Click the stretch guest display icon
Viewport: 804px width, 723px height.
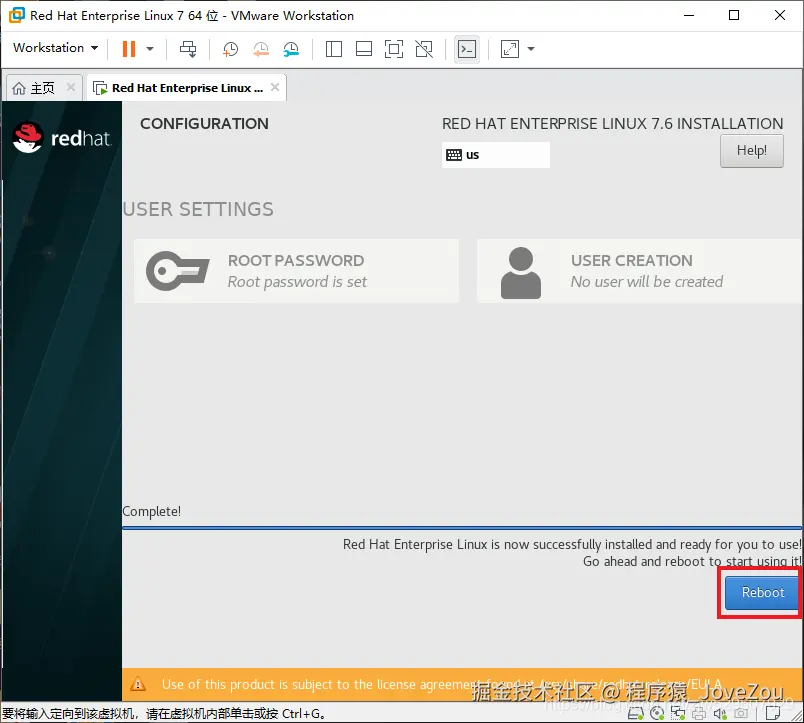pyautogui.click(x=510, y=49)
